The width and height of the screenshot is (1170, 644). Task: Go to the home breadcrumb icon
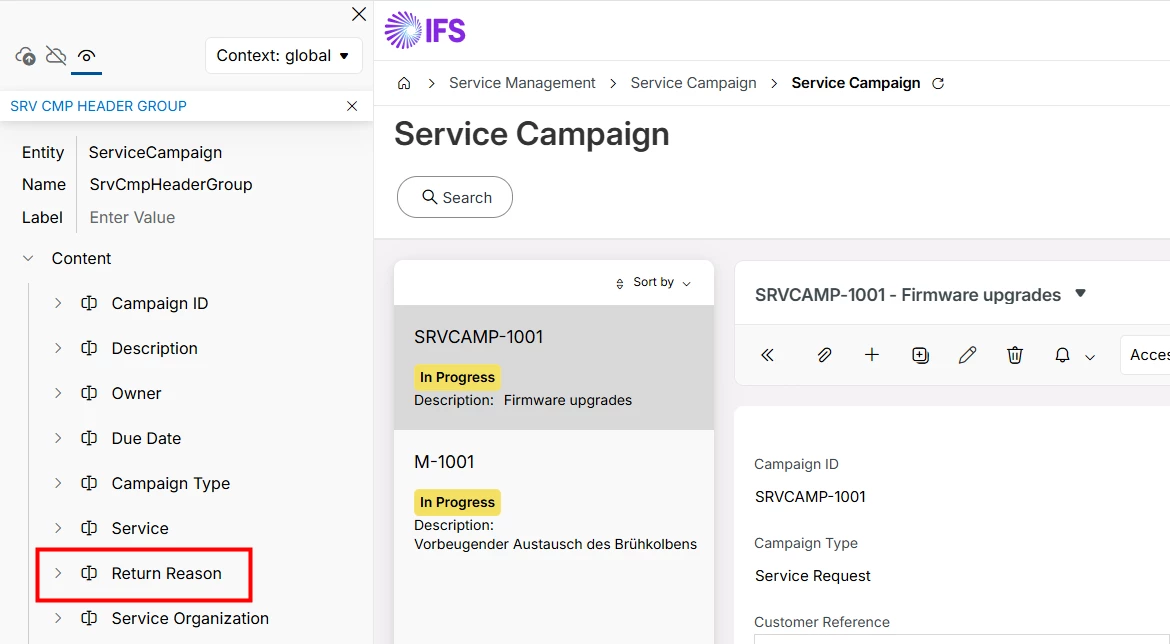click(404, 84)
